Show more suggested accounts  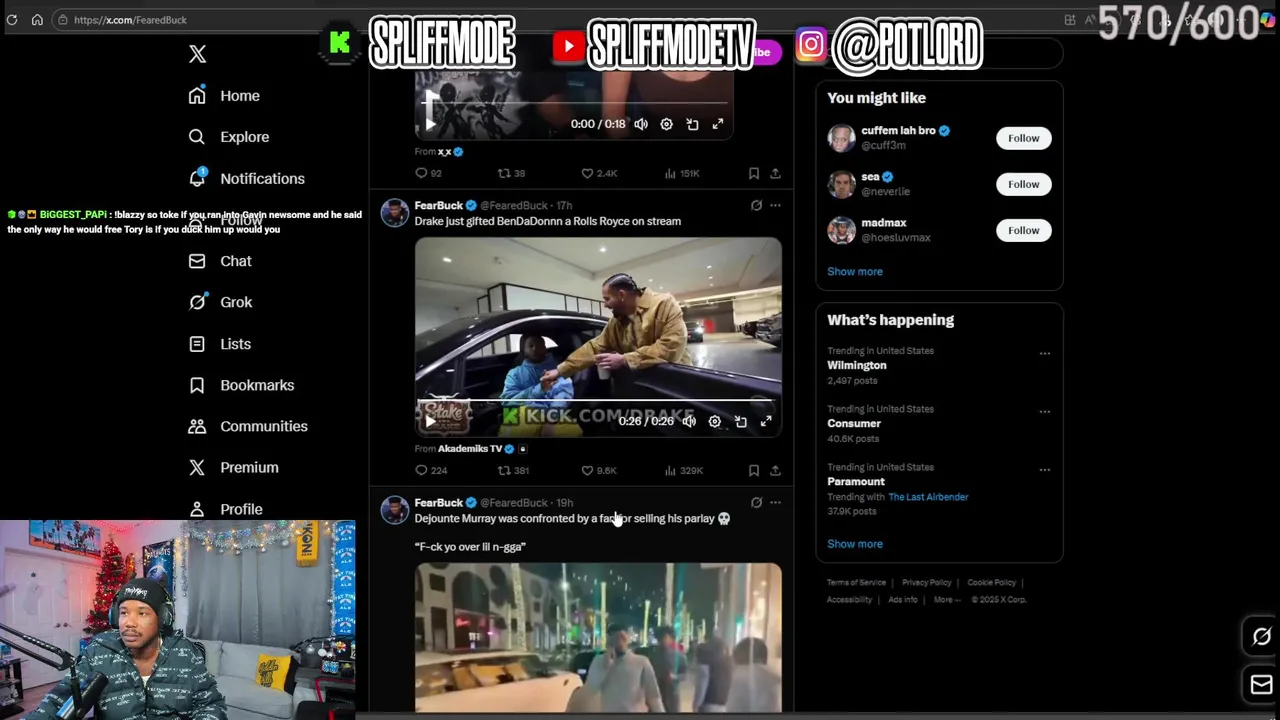coord(855,271)
